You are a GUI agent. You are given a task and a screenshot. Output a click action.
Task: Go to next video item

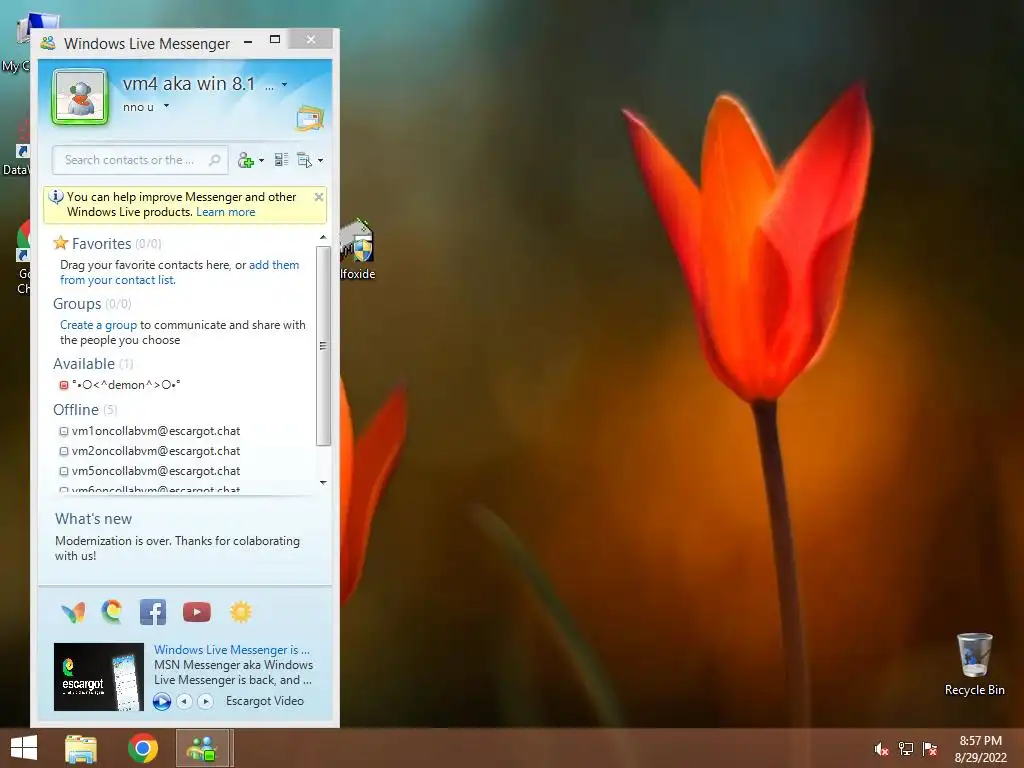click(x=205, y=701)
